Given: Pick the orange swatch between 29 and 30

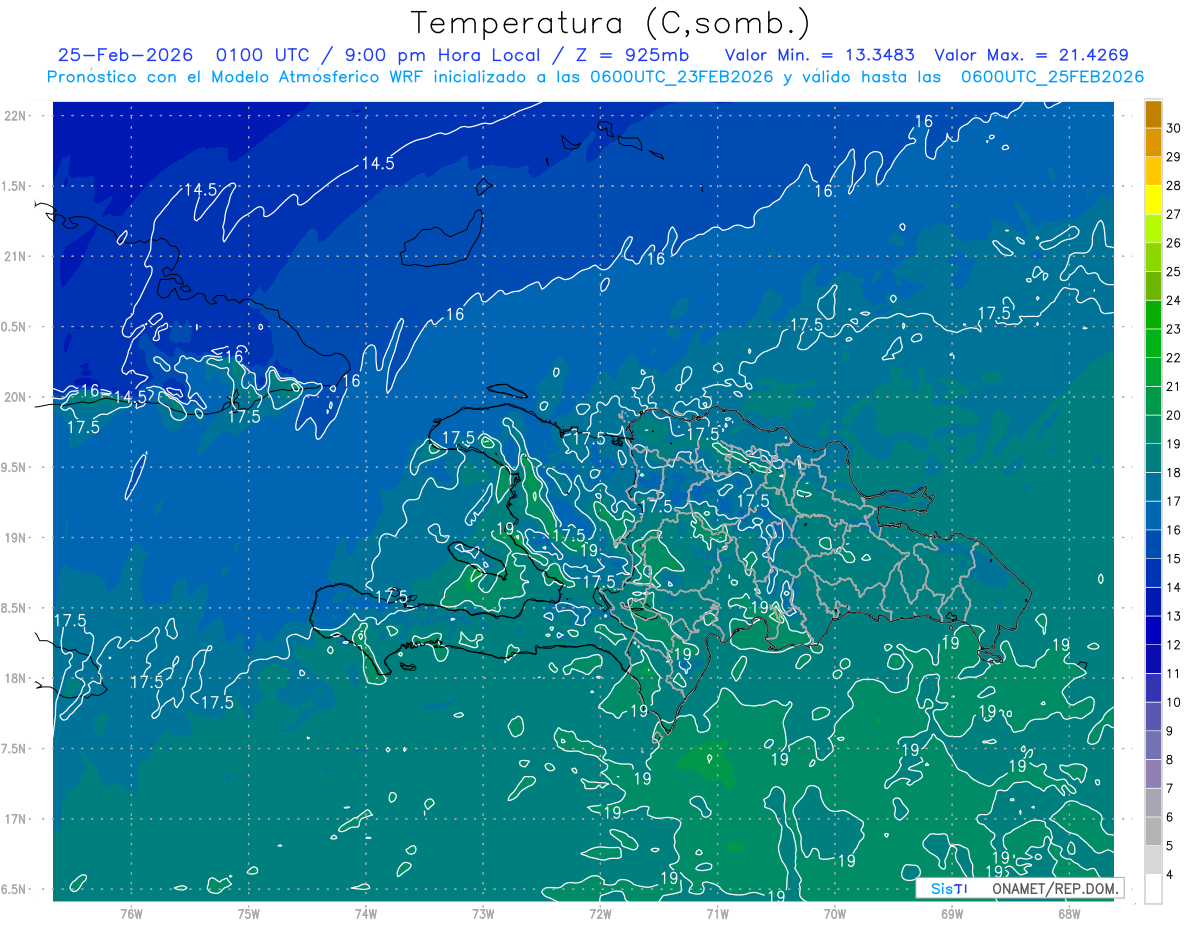Looking at the screenshot, I should [1153, 143].
